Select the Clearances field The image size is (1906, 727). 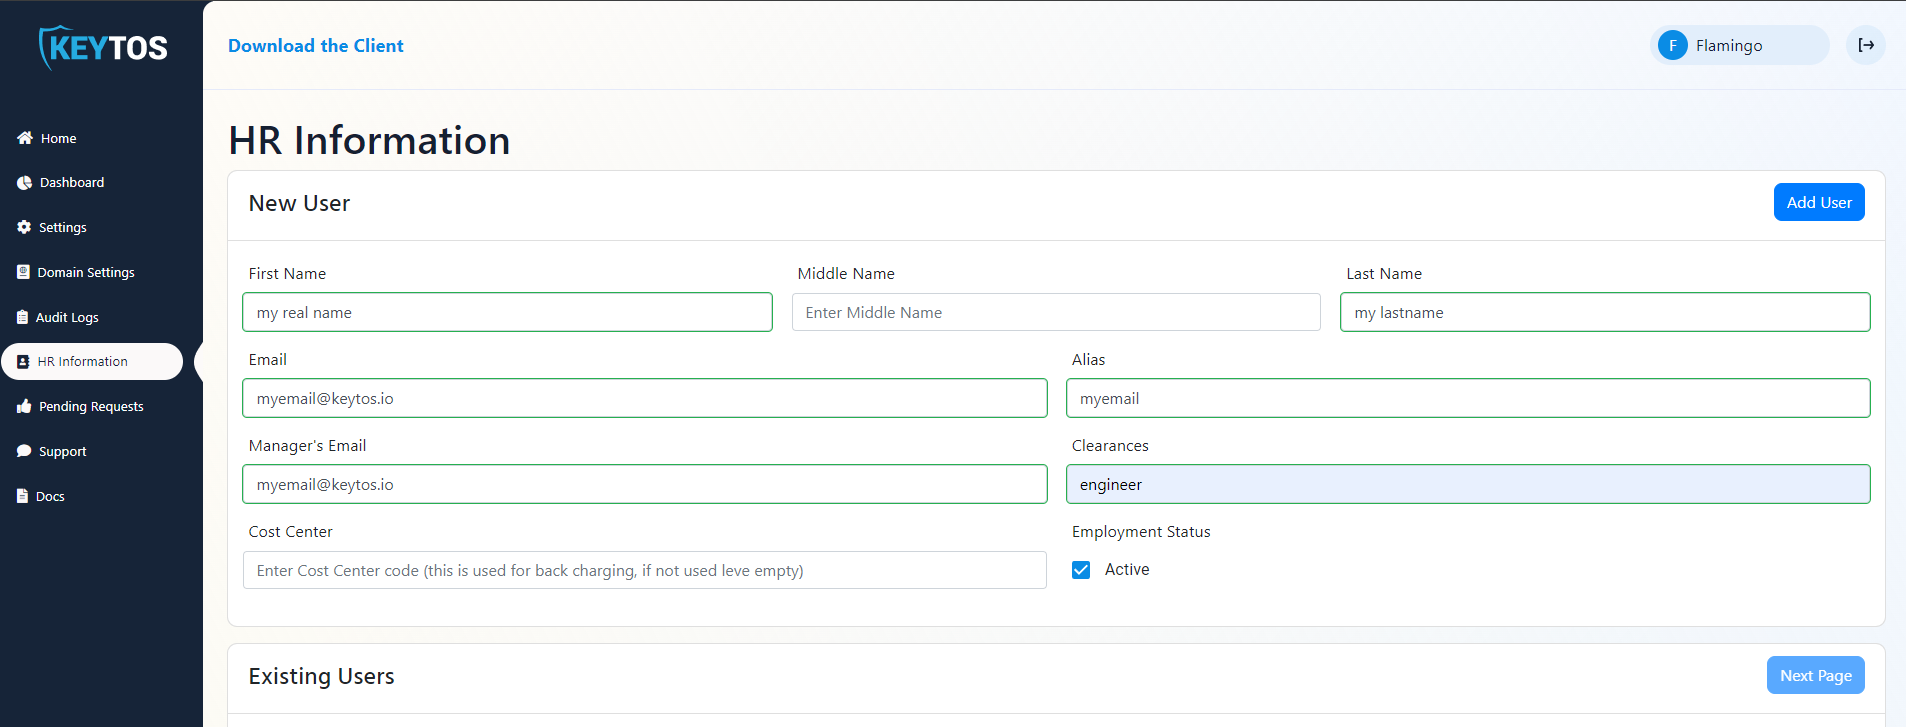[1468, 484]
